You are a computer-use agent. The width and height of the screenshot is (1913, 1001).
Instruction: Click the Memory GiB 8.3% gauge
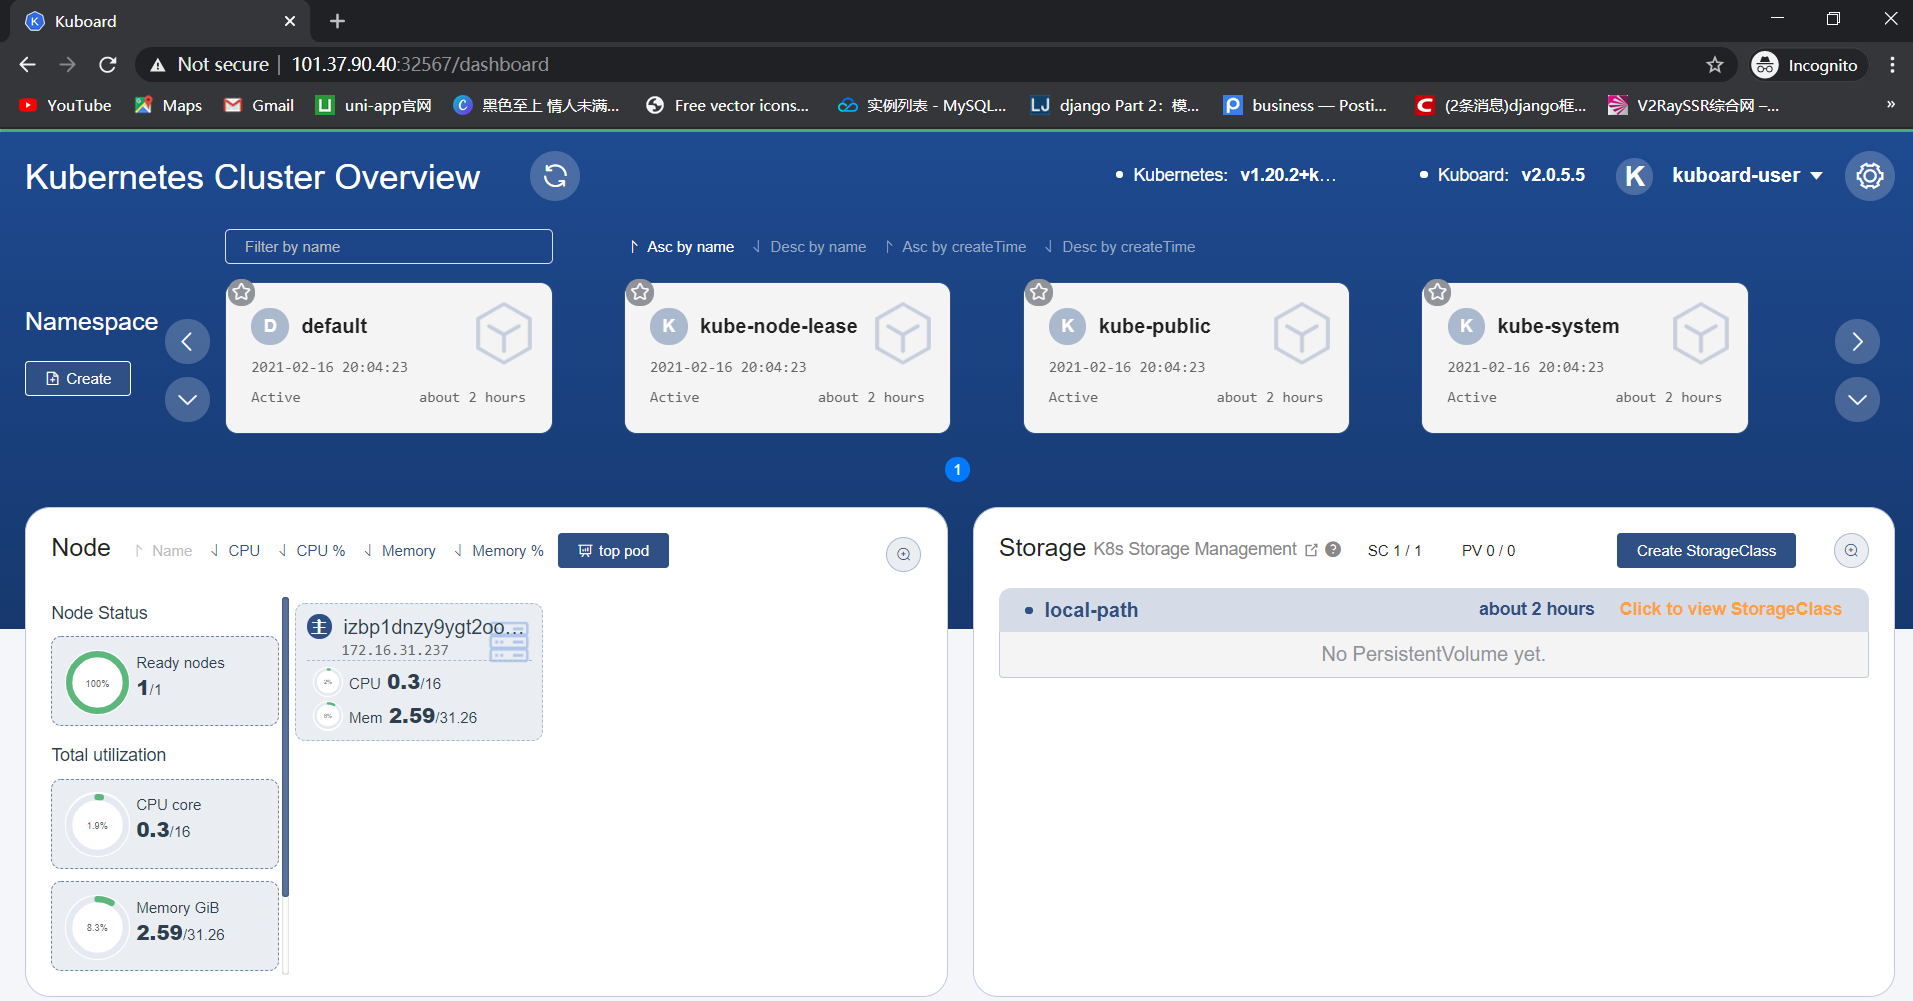pyautogui.click(x=97, y=928)
